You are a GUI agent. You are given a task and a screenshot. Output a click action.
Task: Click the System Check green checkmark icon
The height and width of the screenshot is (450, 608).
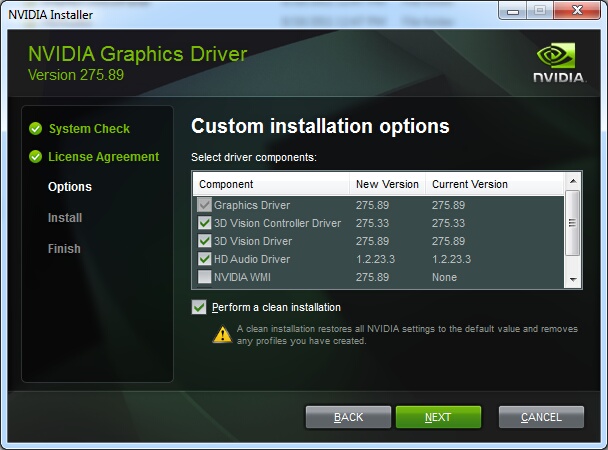36,128
